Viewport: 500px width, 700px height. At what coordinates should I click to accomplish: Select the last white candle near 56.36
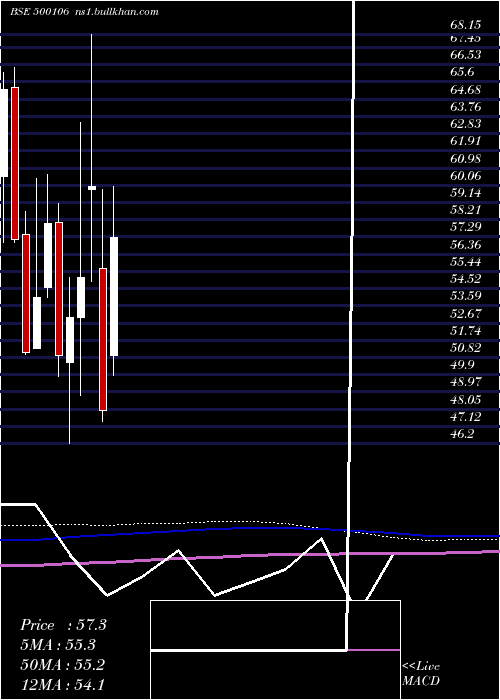(114, 296)
